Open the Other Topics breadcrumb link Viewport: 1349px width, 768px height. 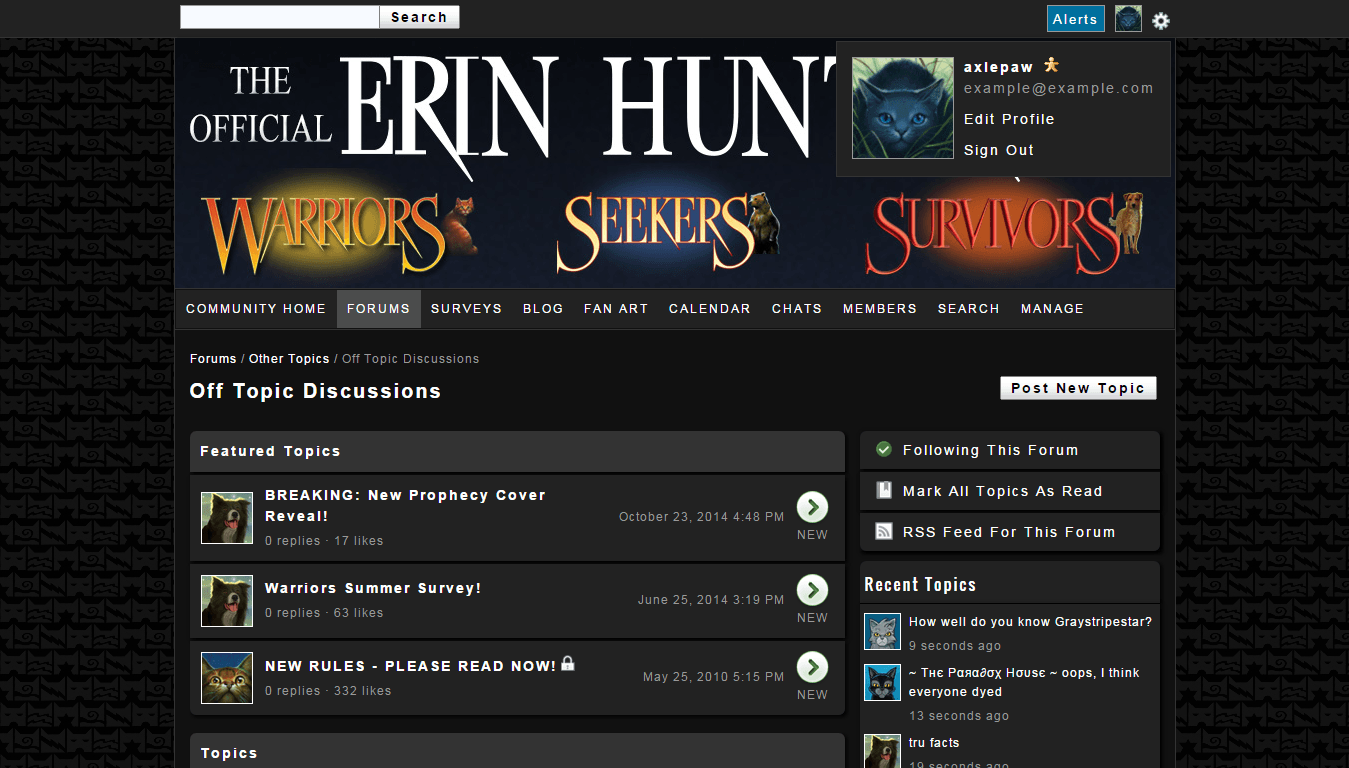pyautogui.click(x=288, y=358)
